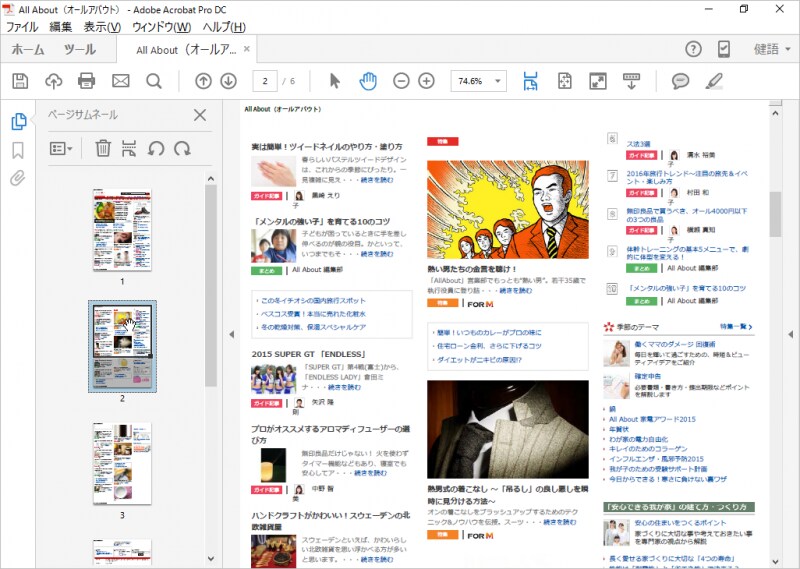The width and height of the screenshot is (800, 569).
Task: Switch to the ツール tab
Action: (80, 50)
